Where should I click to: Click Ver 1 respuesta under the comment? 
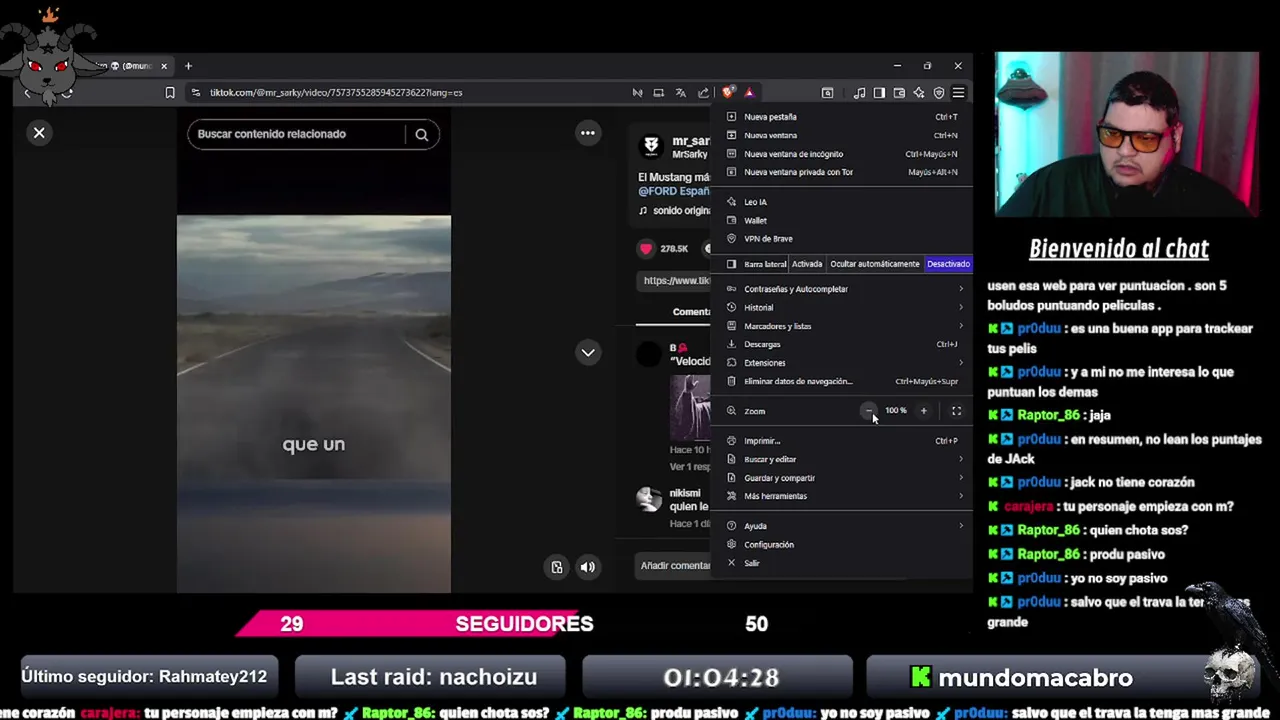coord(690,467)
